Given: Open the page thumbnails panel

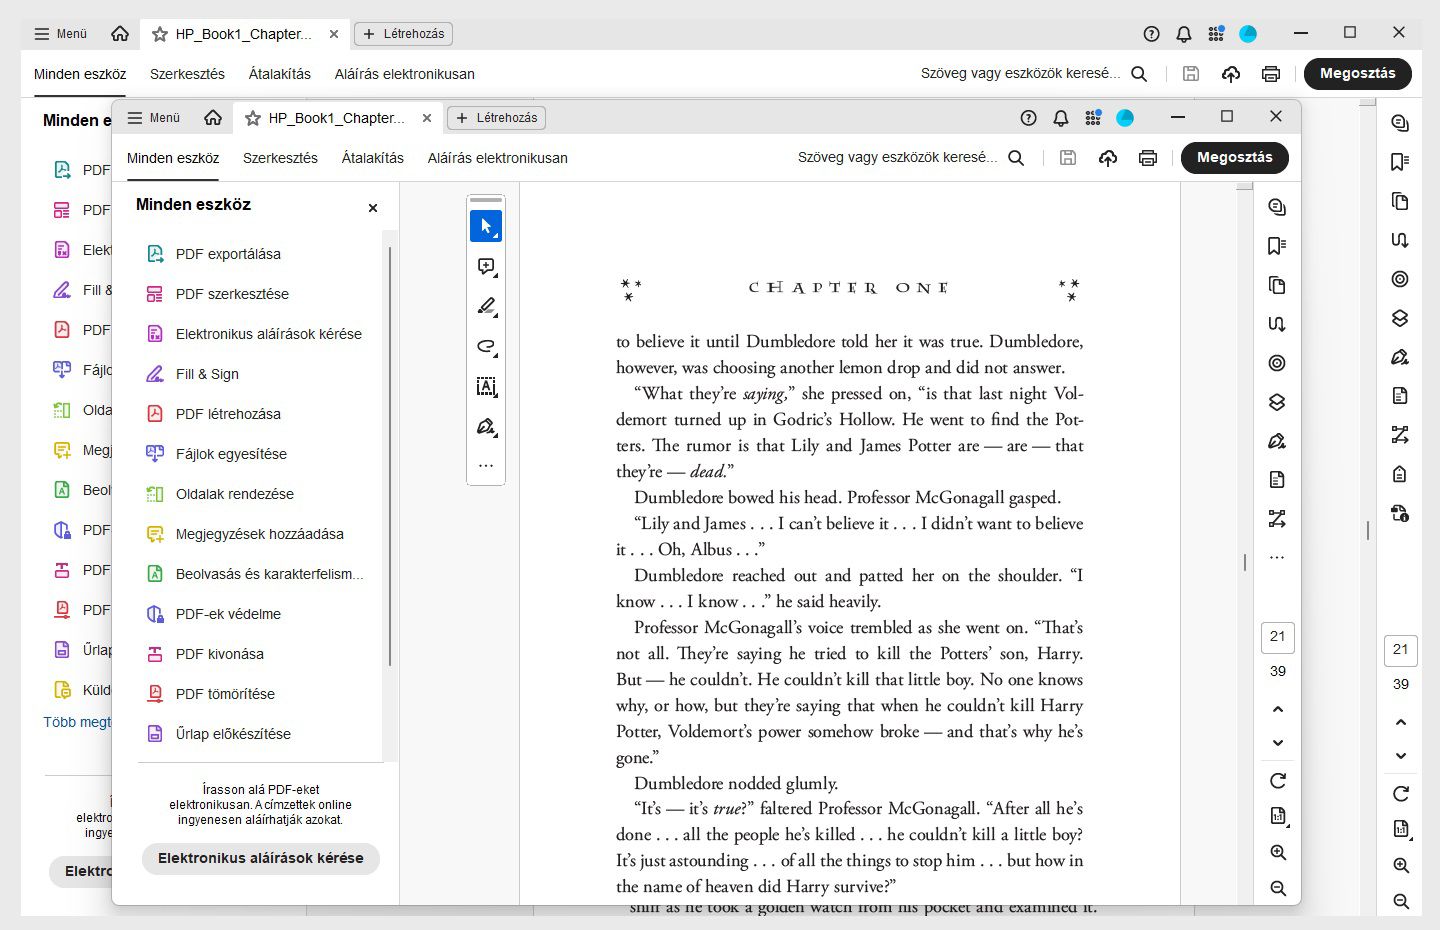Looking at the screenshot, I should coord(1277,284).
